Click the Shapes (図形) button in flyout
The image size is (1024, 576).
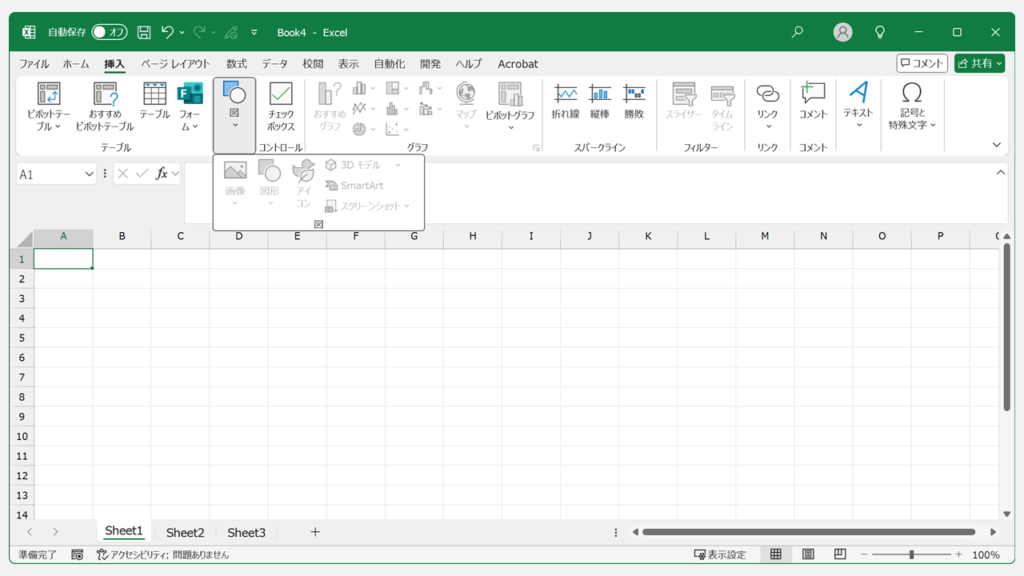click(x=270, y=184)
